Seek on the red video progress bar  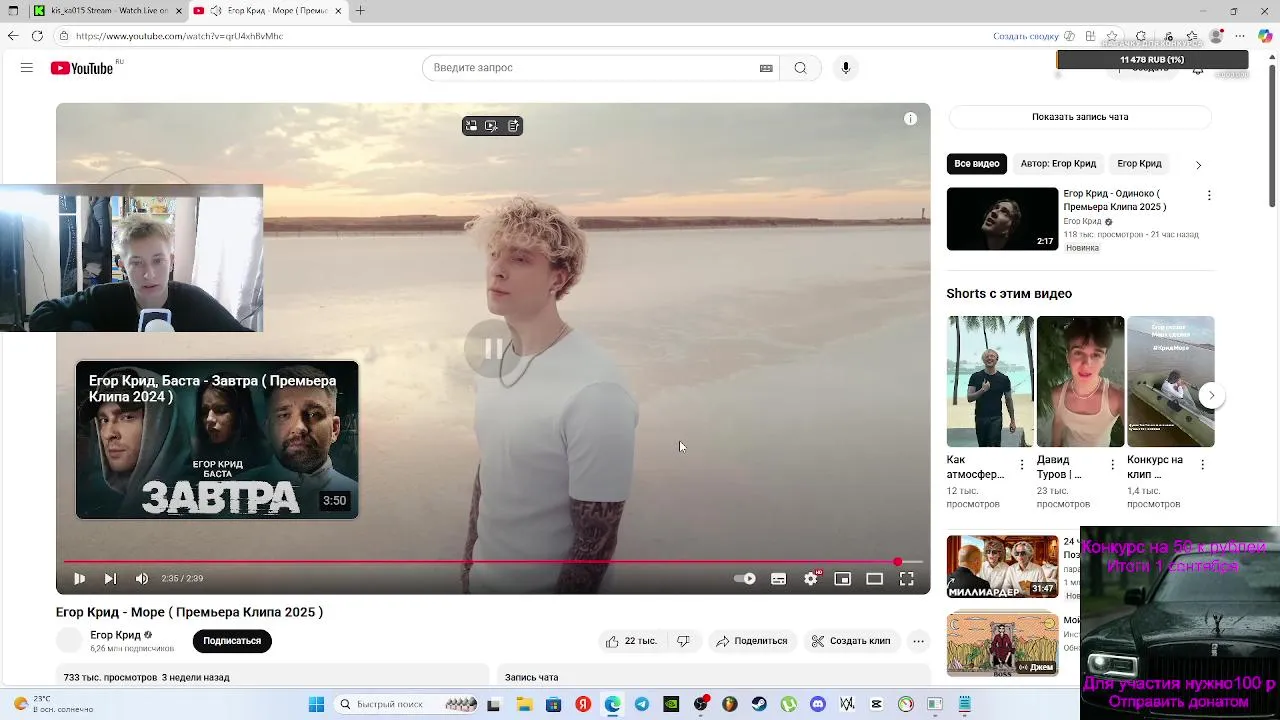[x=493, y=562]
